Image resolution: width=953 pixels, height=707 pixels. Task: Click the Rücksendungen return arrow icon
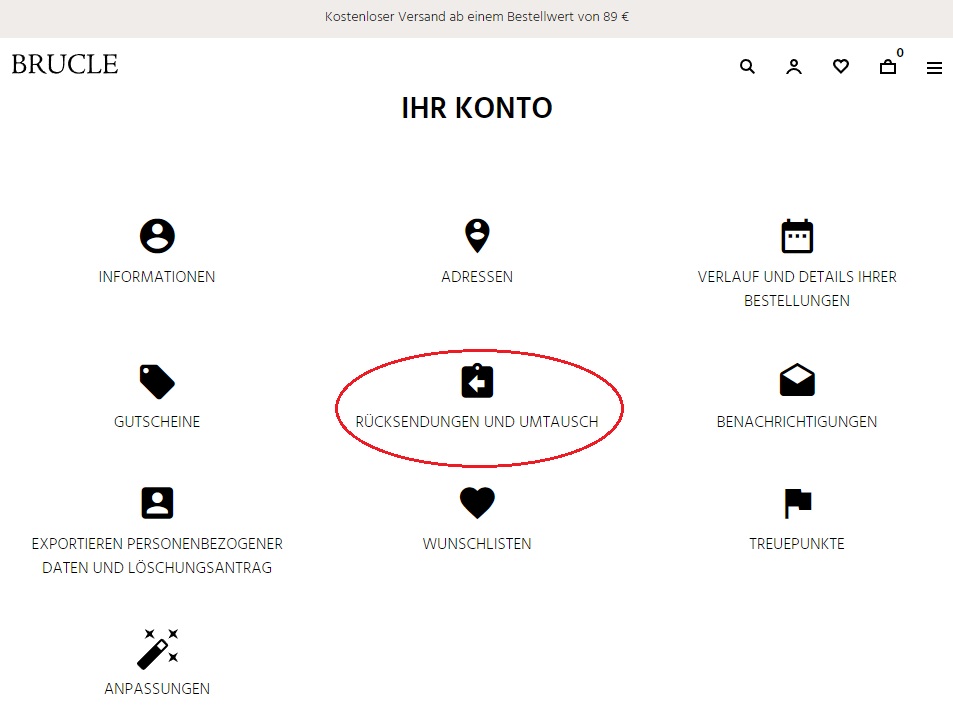(477, 381)
